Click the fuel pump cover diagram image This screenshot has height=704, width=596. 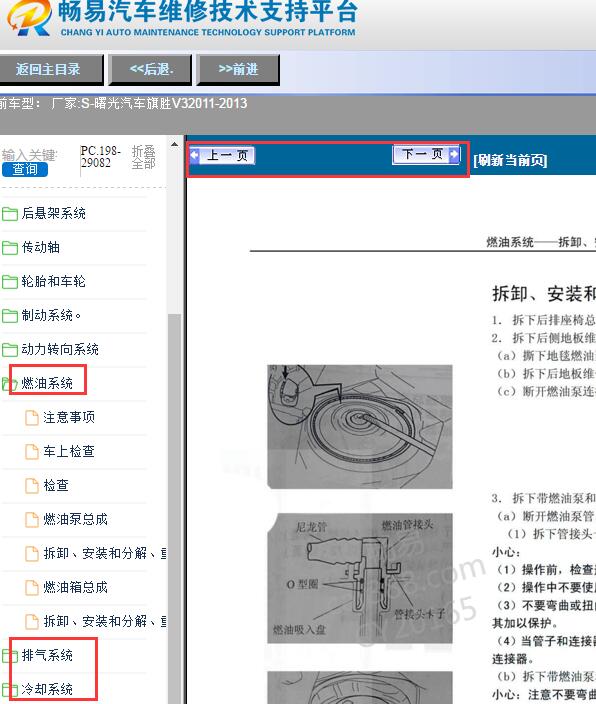[x=360, y=427]
